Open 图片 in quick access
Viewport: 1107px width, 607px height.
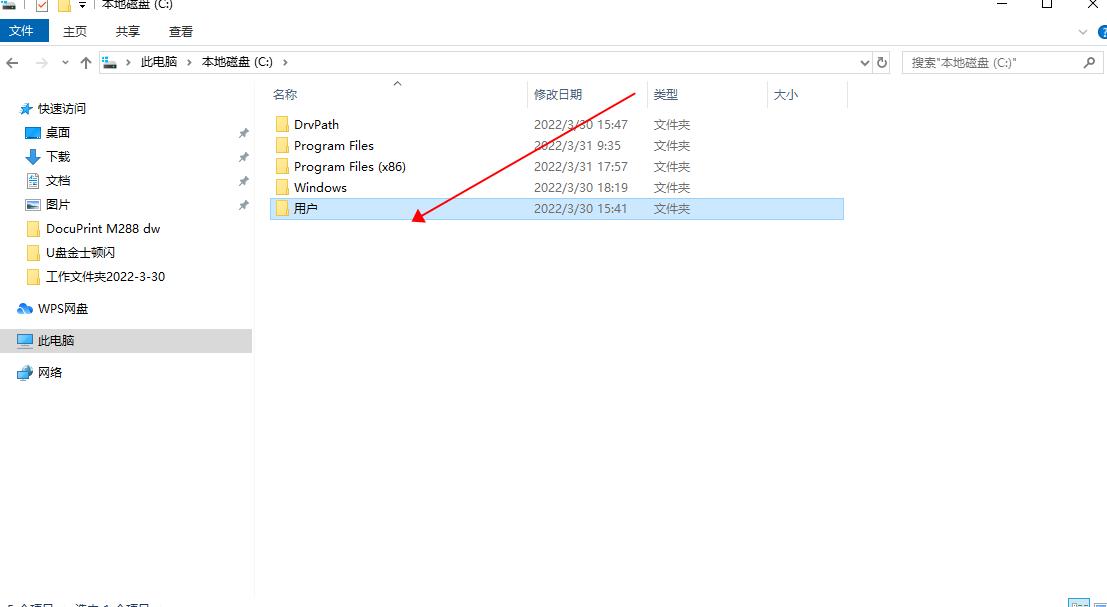pos(58,205)
